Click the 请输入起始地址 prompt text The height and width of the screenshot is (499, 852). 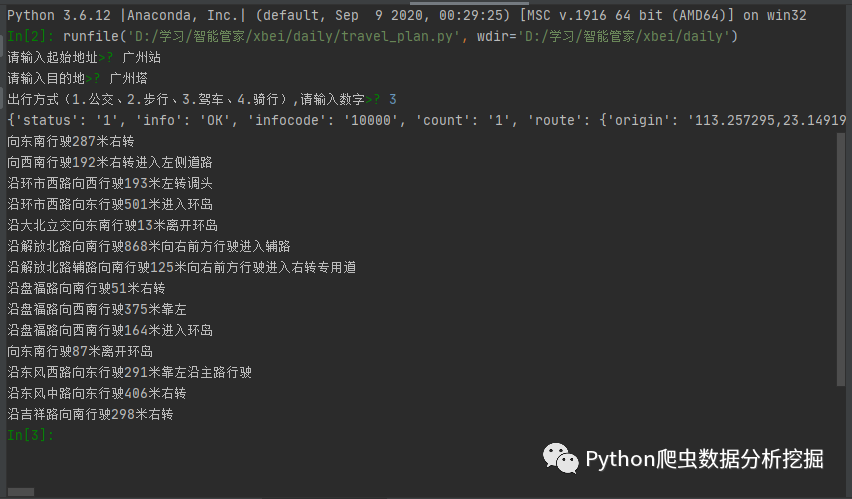point(52,57)
